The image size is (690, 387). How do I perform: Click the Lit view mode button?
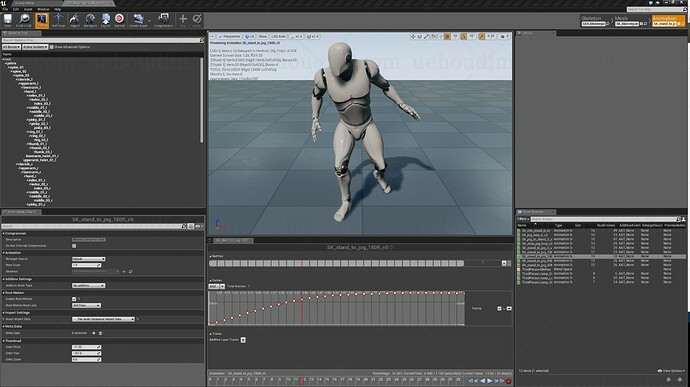click(250, 37)
